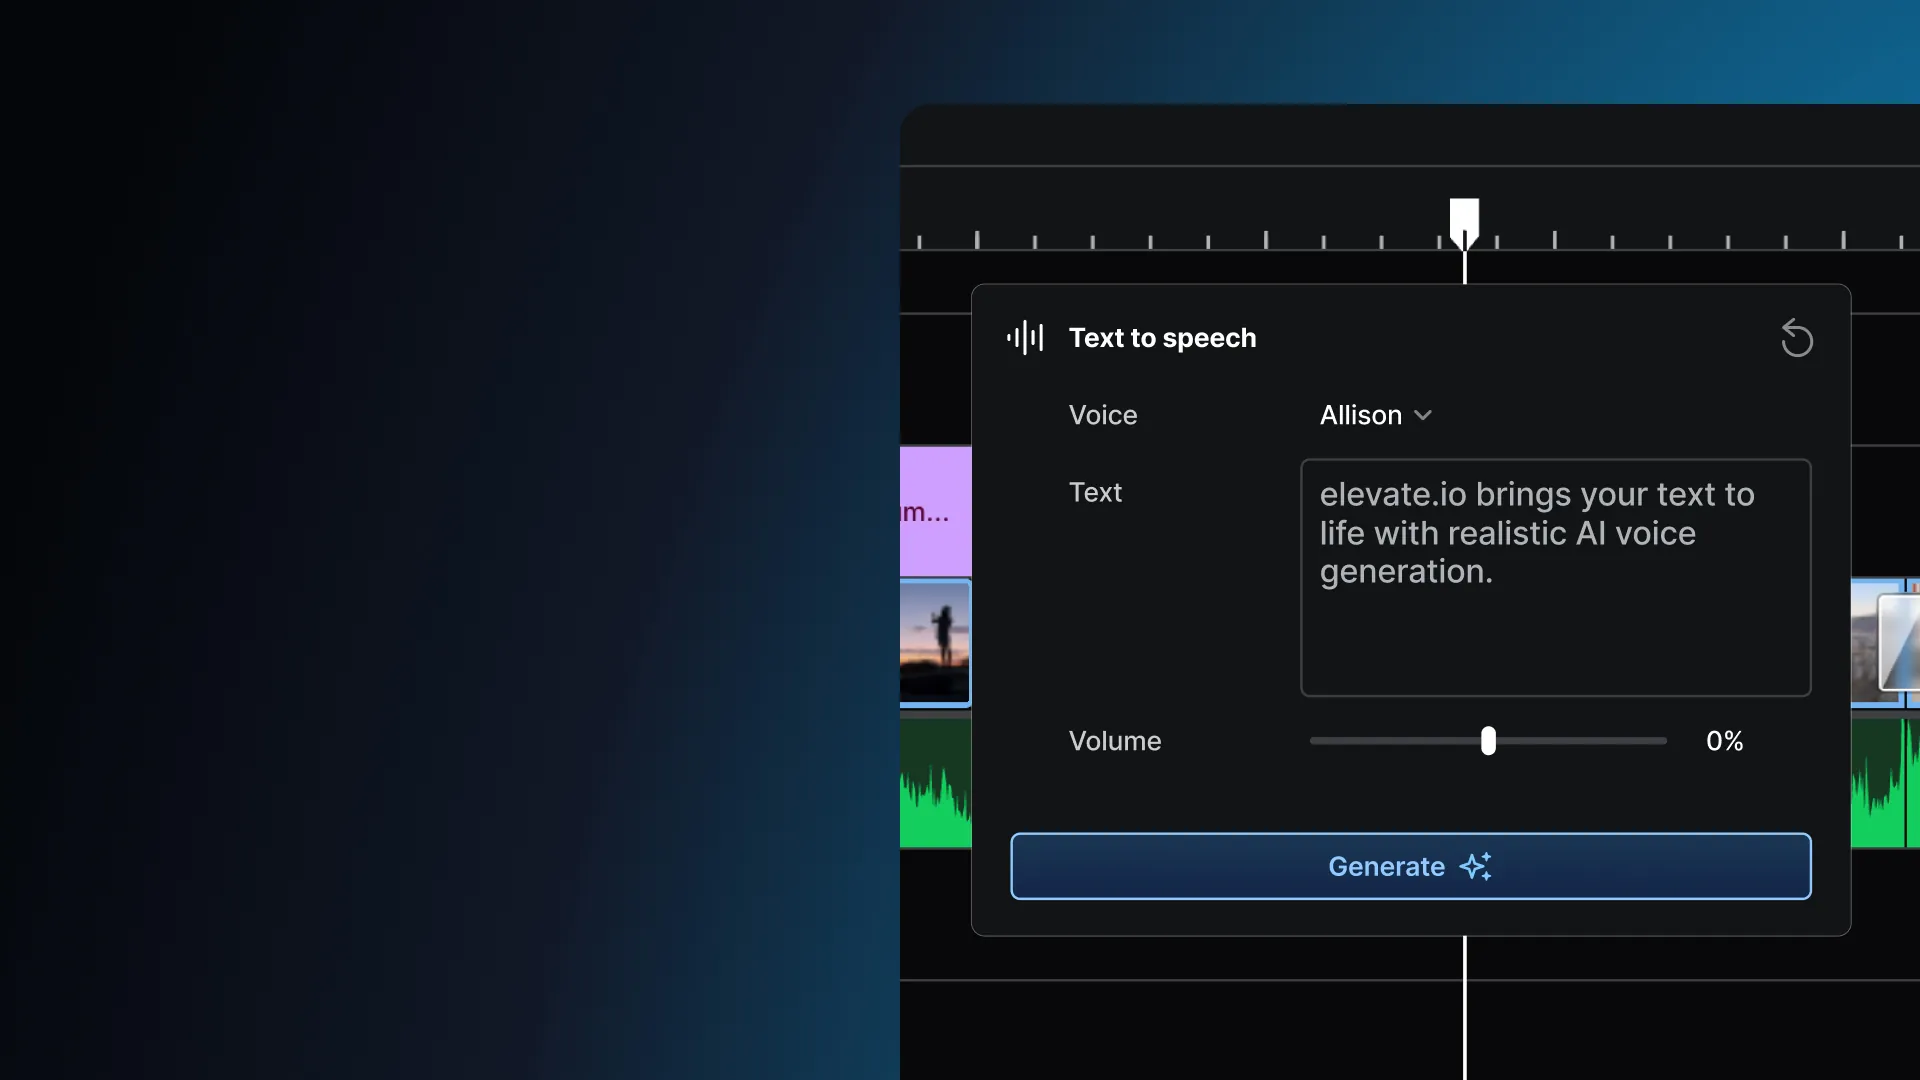Select the purple title clip on timeline
The width and height of the screenshot is (1920, 1080).
[x=935, y=511]
